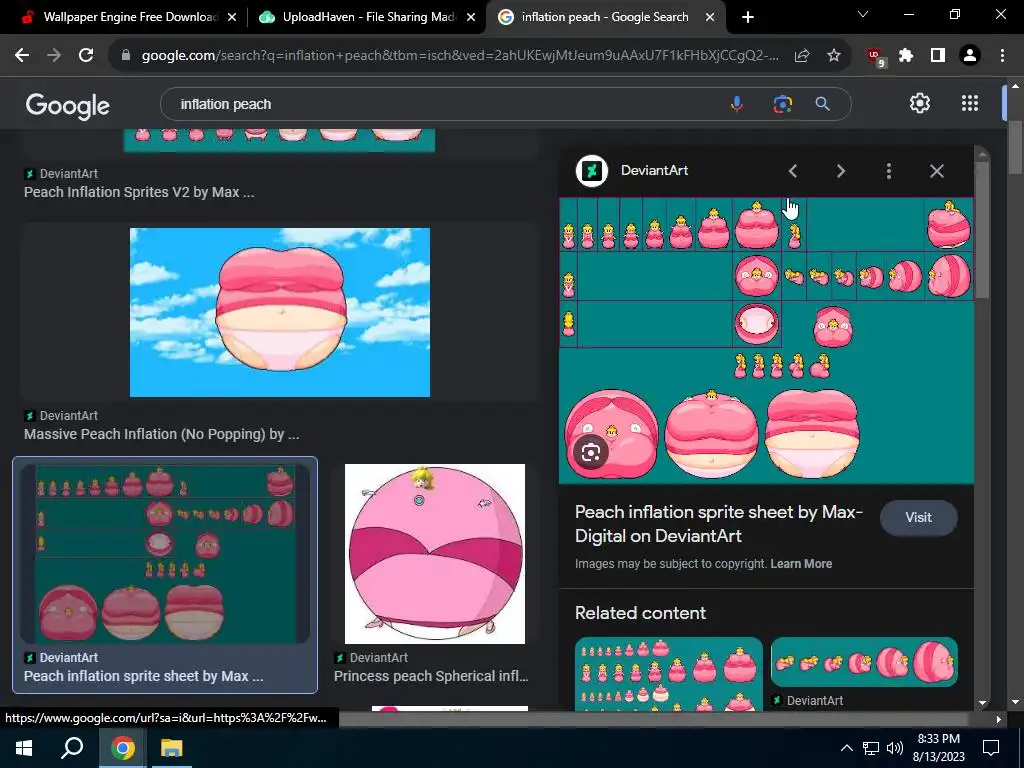Bookmark this page with the star icon

coord(834,56)
